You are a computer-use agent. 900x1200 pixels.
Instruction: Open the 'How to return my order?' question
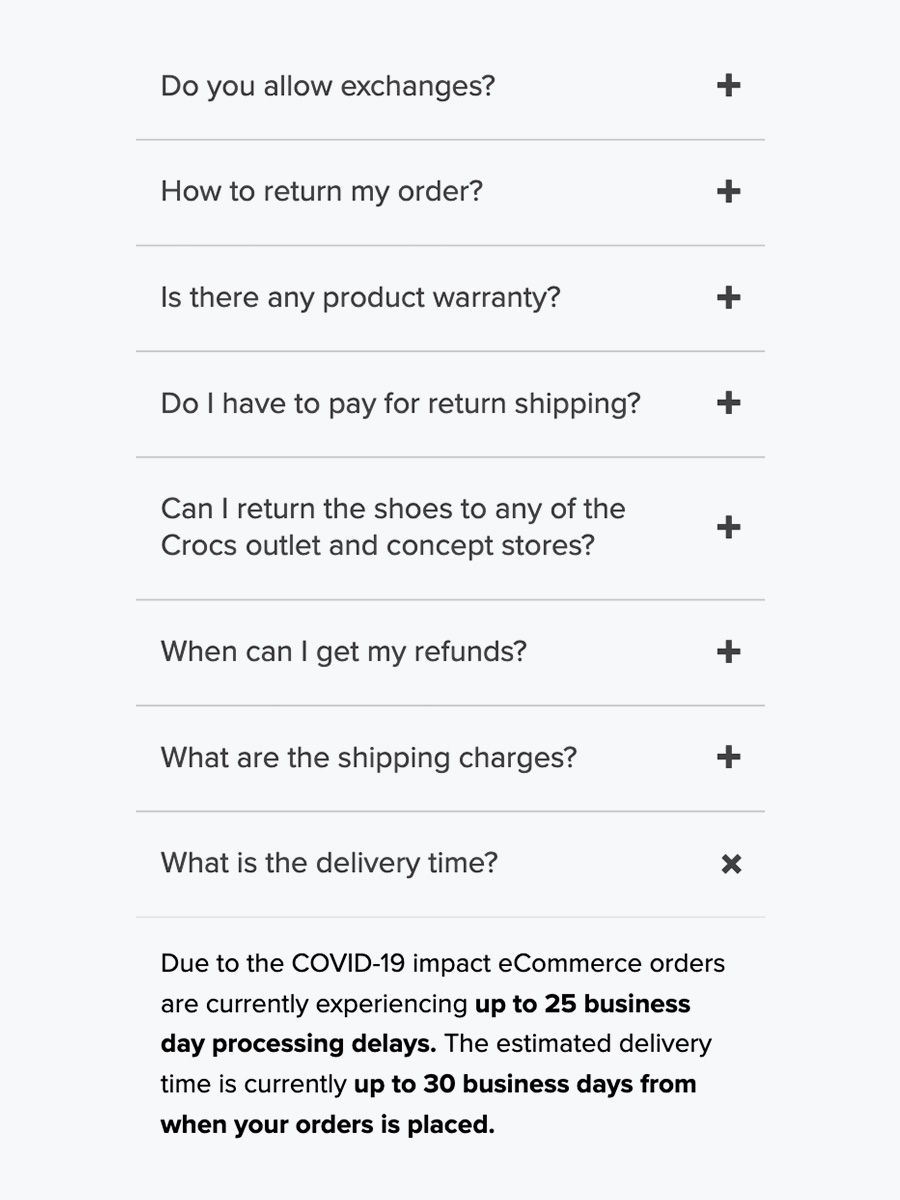(x=322, y=191)
